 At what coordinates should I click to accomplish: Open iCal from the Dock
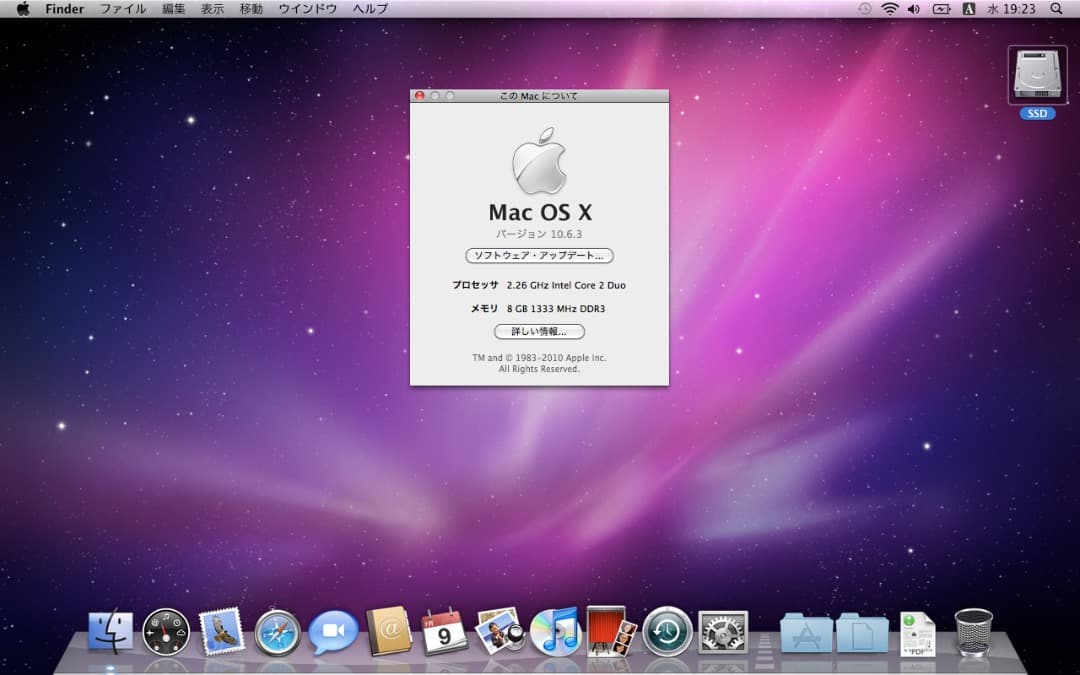444,632
